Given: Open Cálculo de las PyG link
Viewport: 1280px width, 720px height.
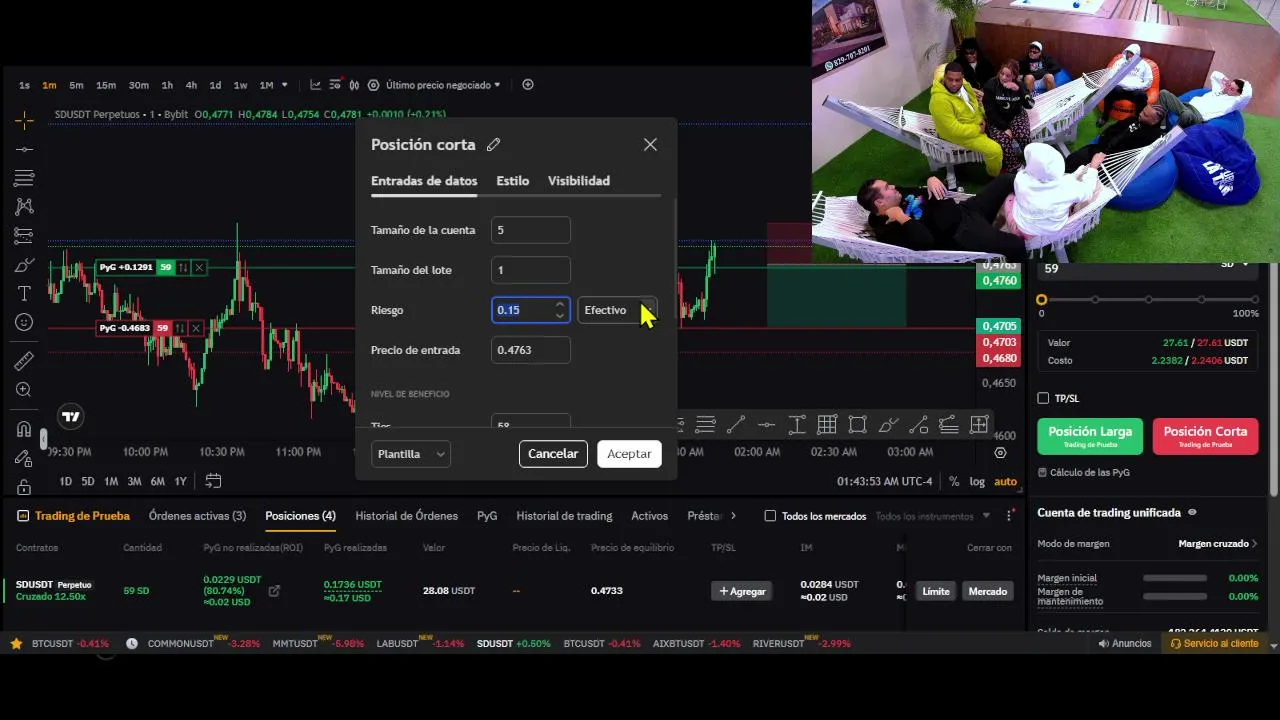Looking at the screenshot, I should tap(1084, 472).
